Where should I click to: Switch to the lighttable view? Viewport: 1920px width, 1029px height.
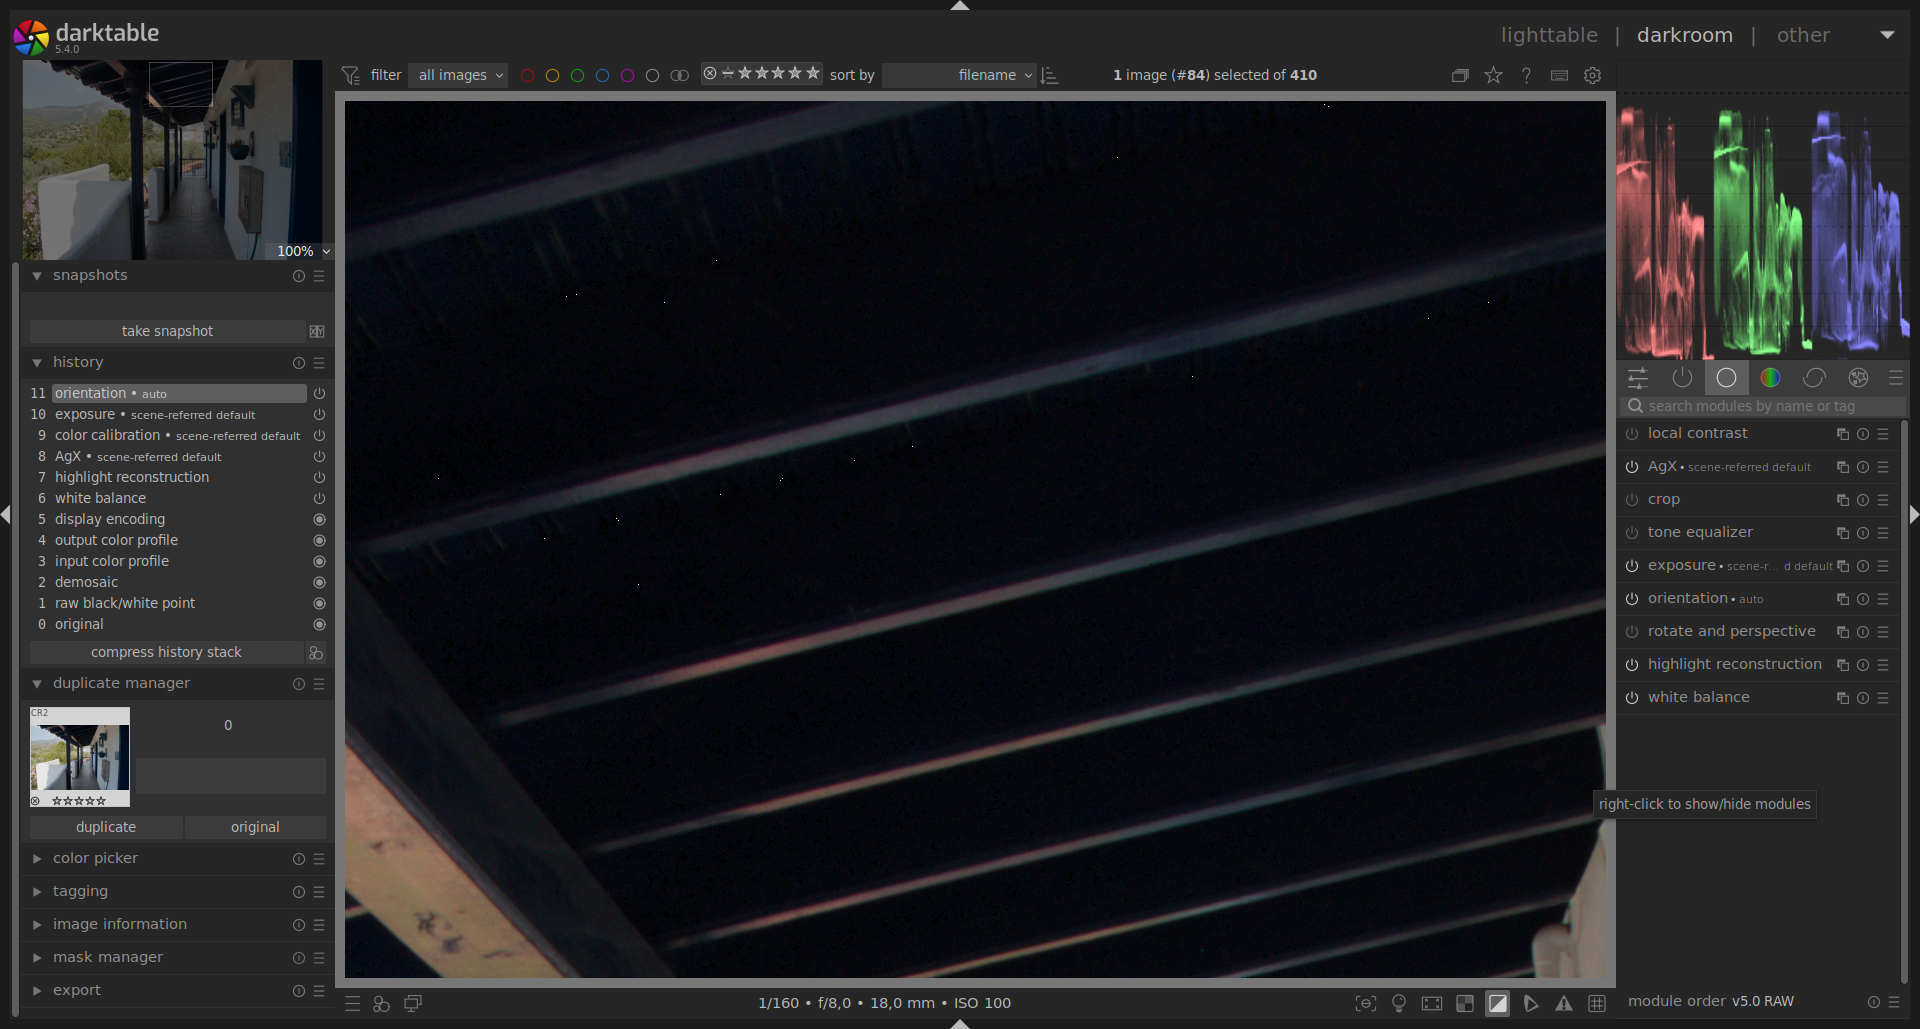point(1549,35)
